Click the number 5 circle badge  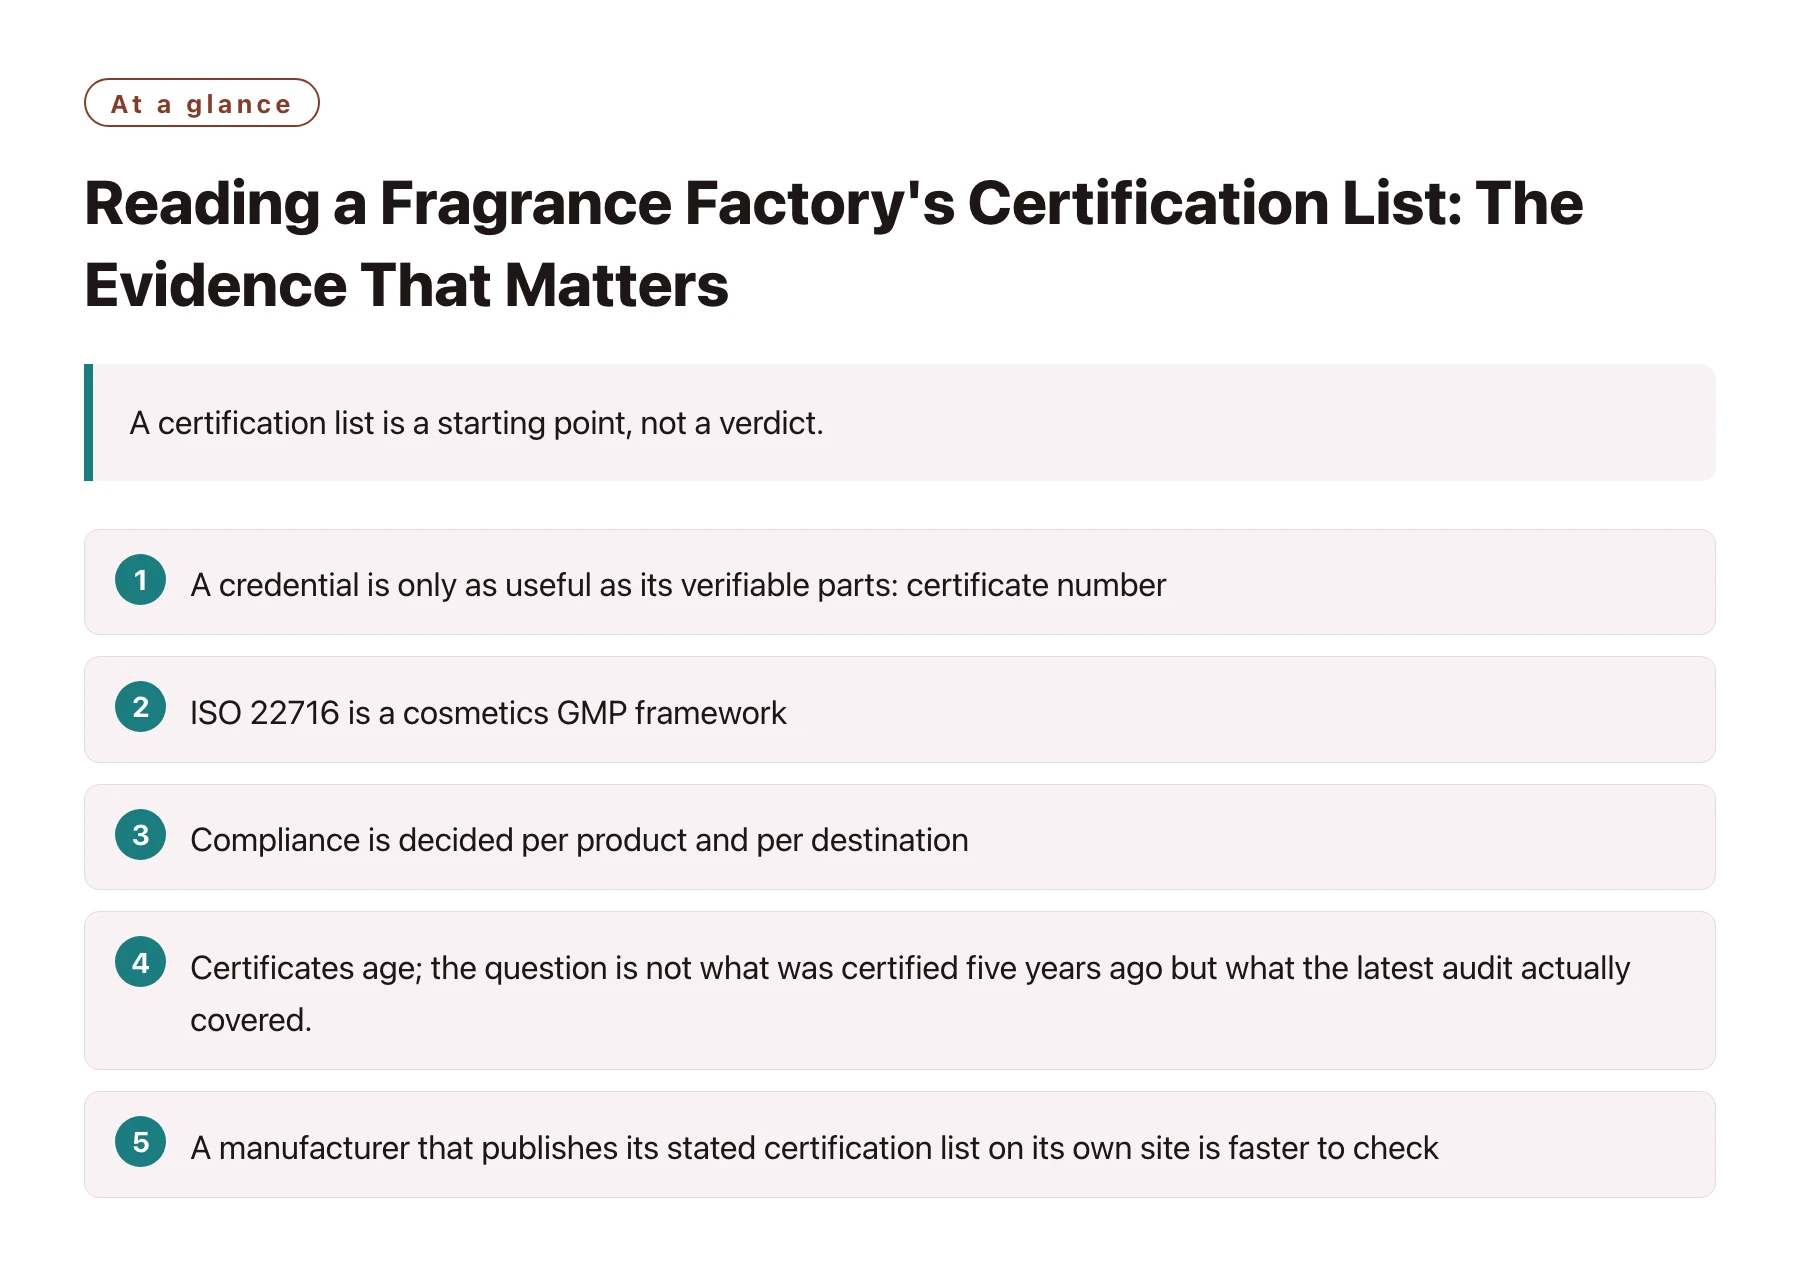140,1142
